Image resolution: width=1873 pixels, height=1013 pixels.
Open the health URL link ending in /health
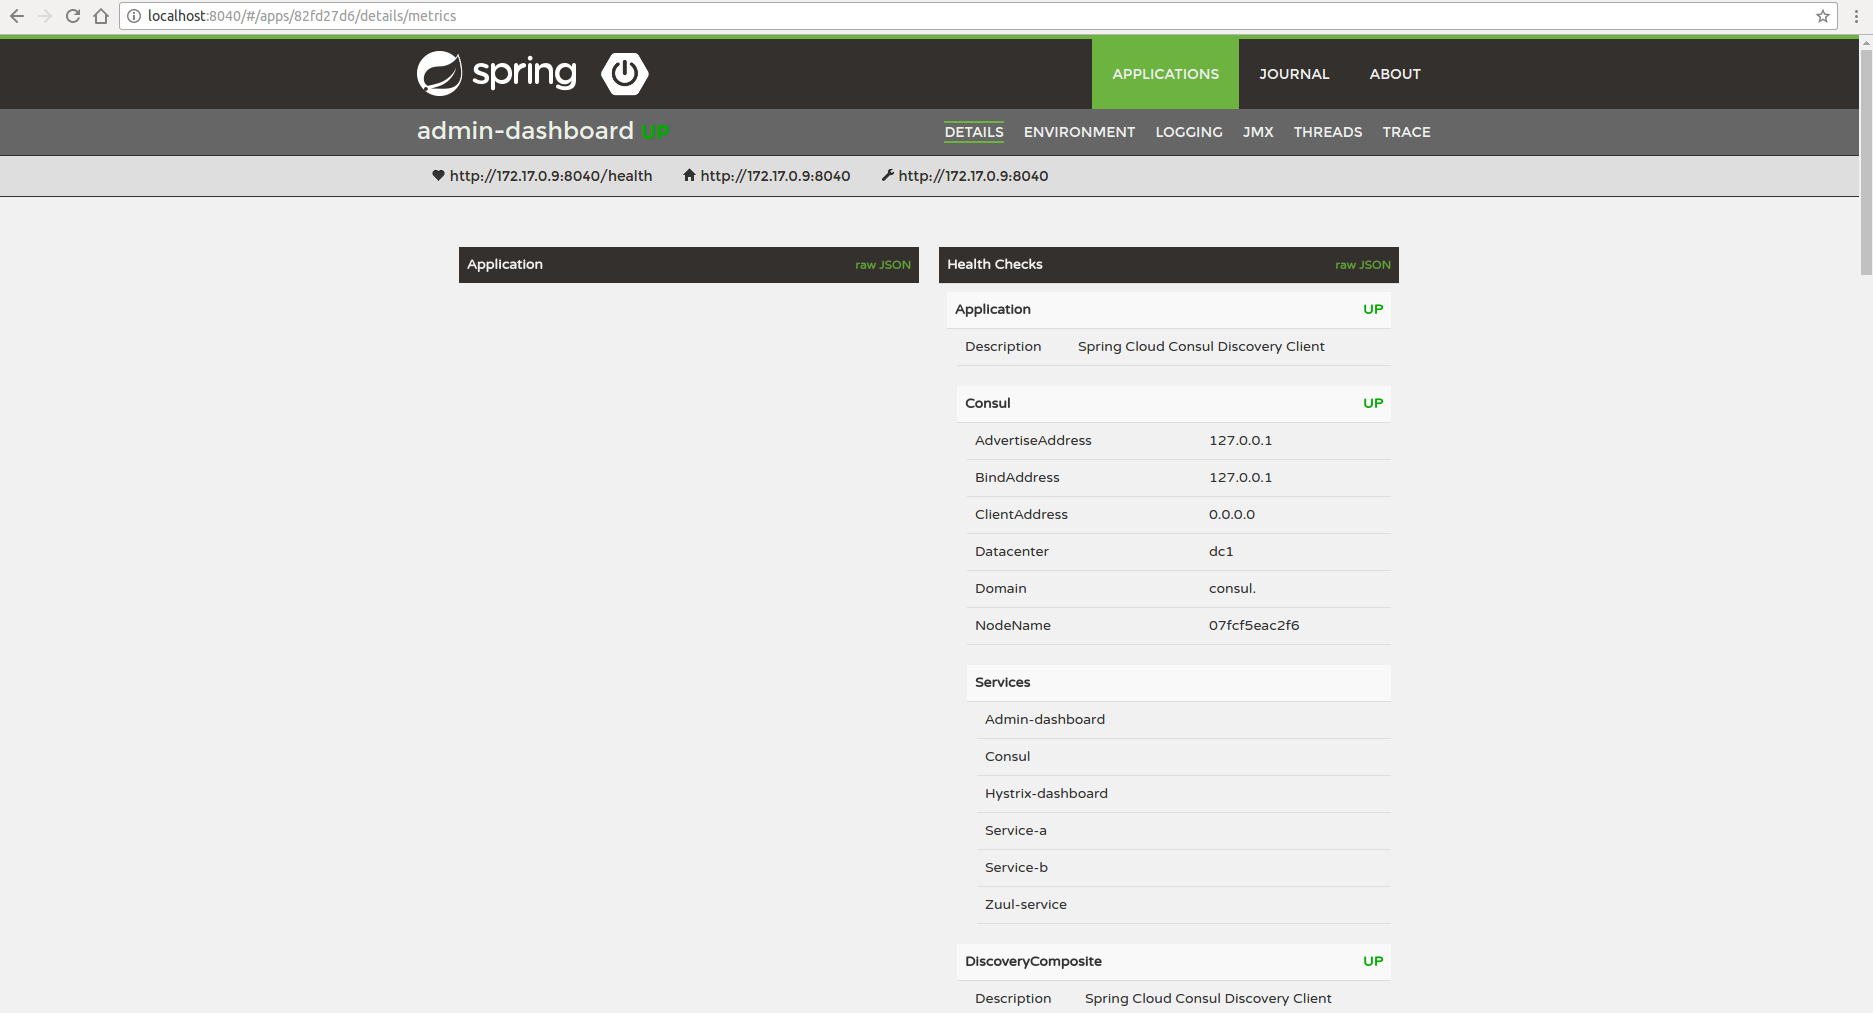[551, 176]
